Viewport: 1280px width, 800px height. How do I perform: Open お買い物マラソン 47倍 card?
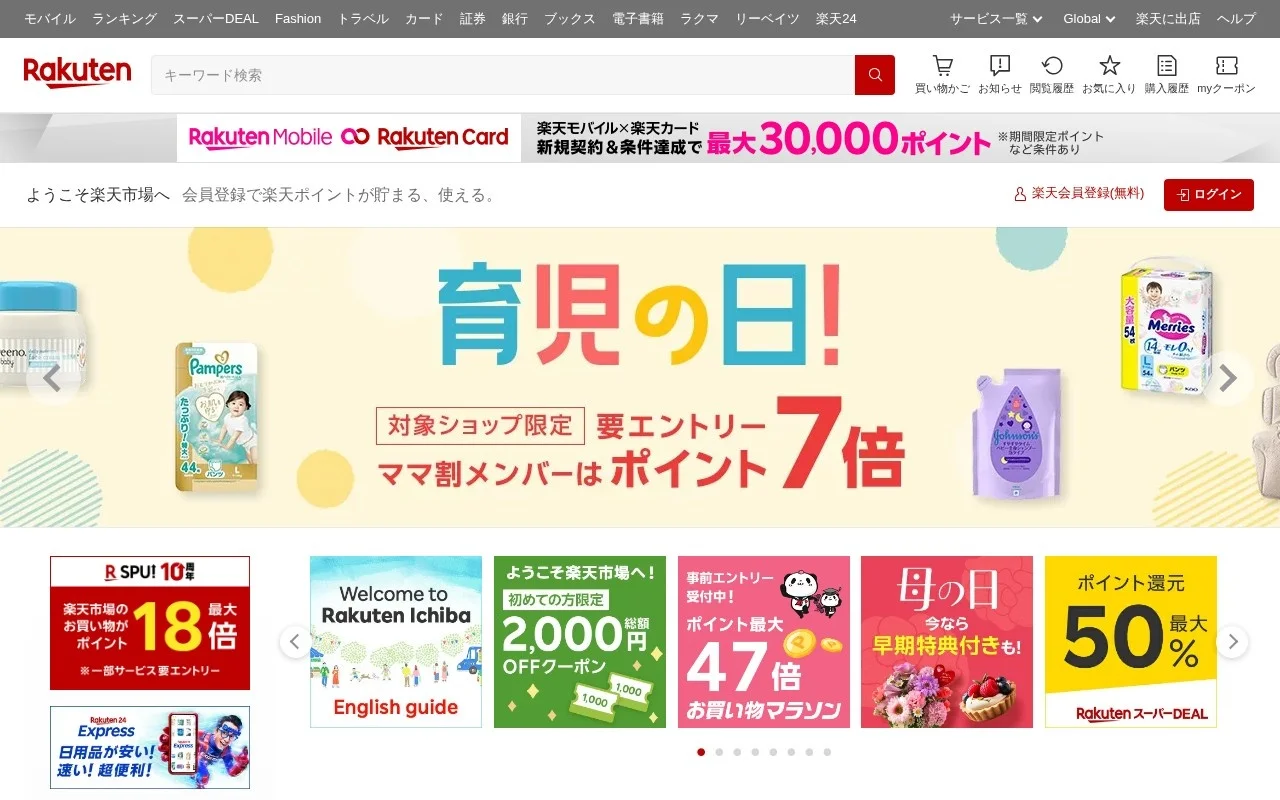[x=764, y=642]
